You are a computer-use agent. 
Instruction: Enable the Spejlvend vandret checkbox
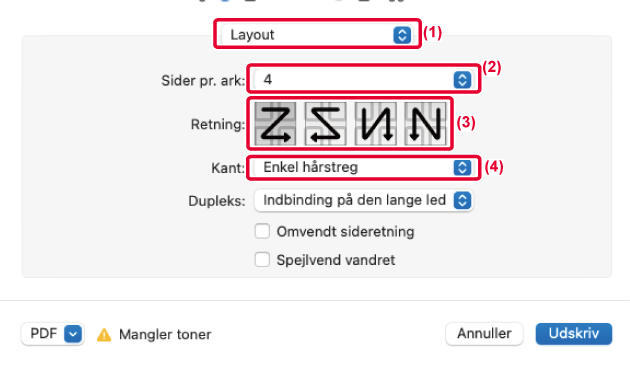(262, 260)
